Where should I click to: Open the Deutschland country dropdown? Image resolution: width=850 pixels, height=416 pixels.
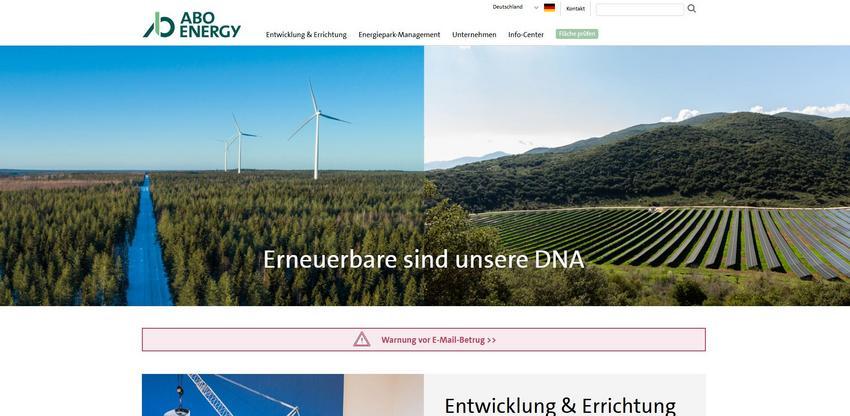coord(515,8)
